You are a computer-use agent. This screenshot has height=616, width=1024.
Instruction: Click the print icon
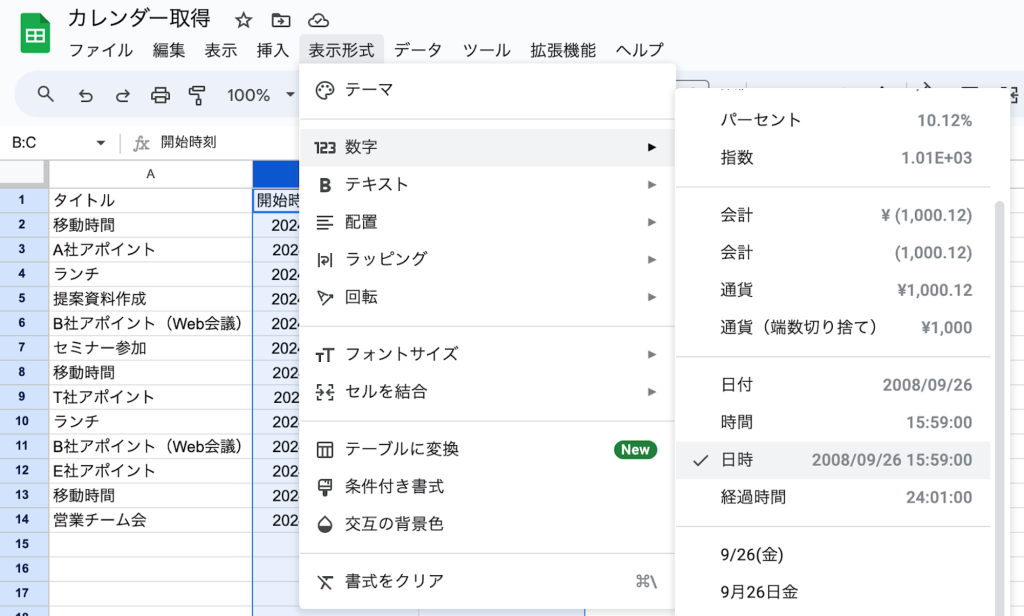click(160, 95)
